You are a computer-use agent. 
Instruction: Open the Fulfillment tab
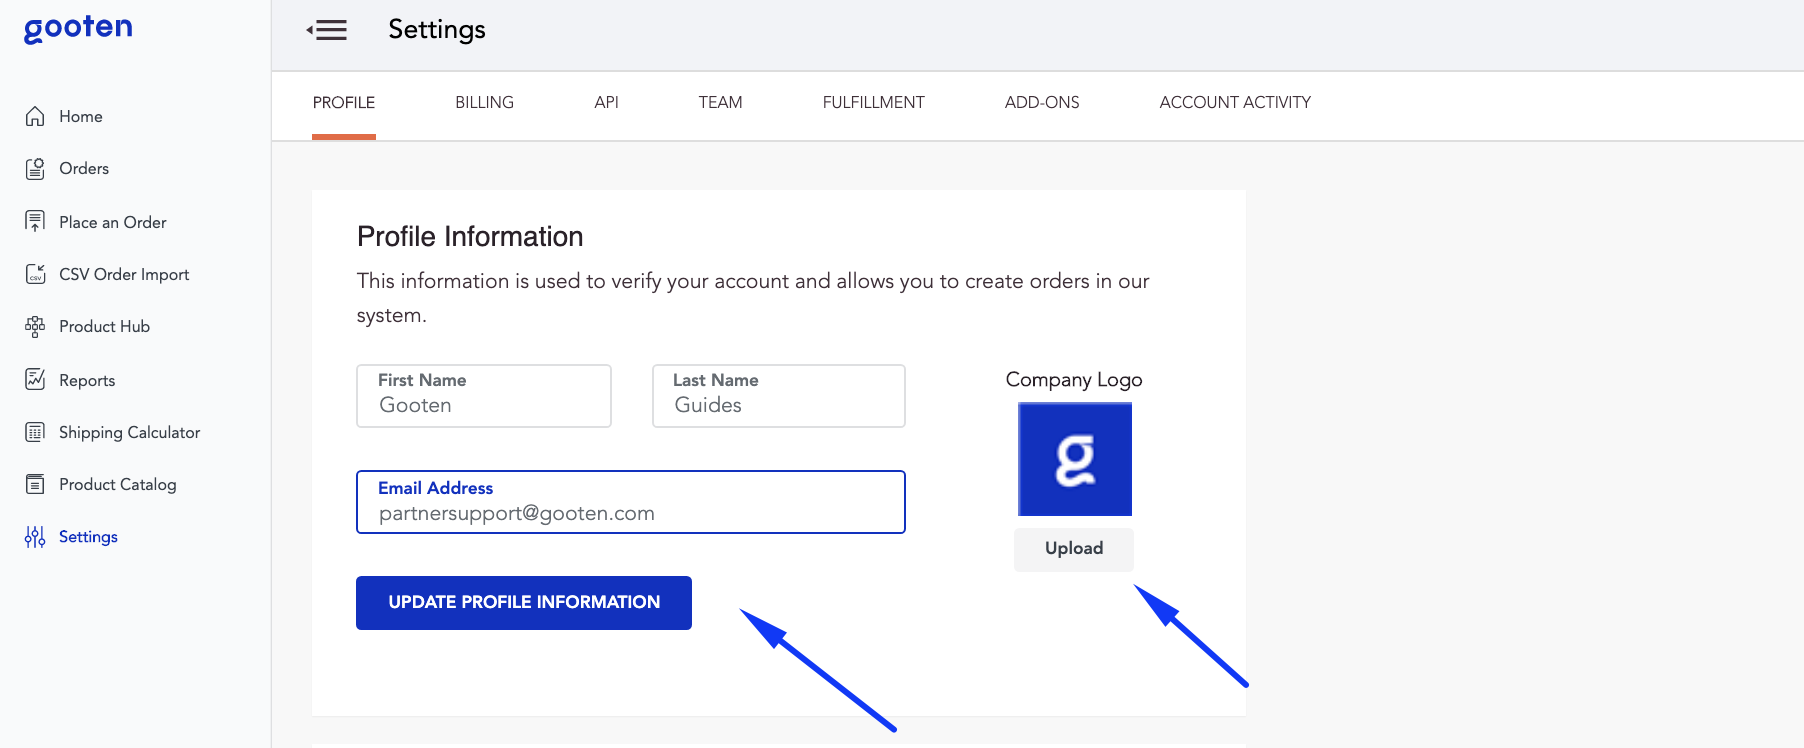(873, 103)
